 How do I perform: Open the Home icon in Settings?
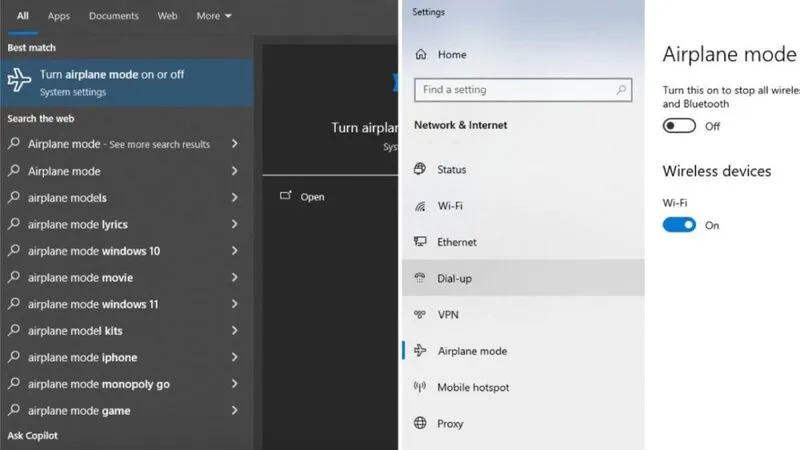point(421,54)
